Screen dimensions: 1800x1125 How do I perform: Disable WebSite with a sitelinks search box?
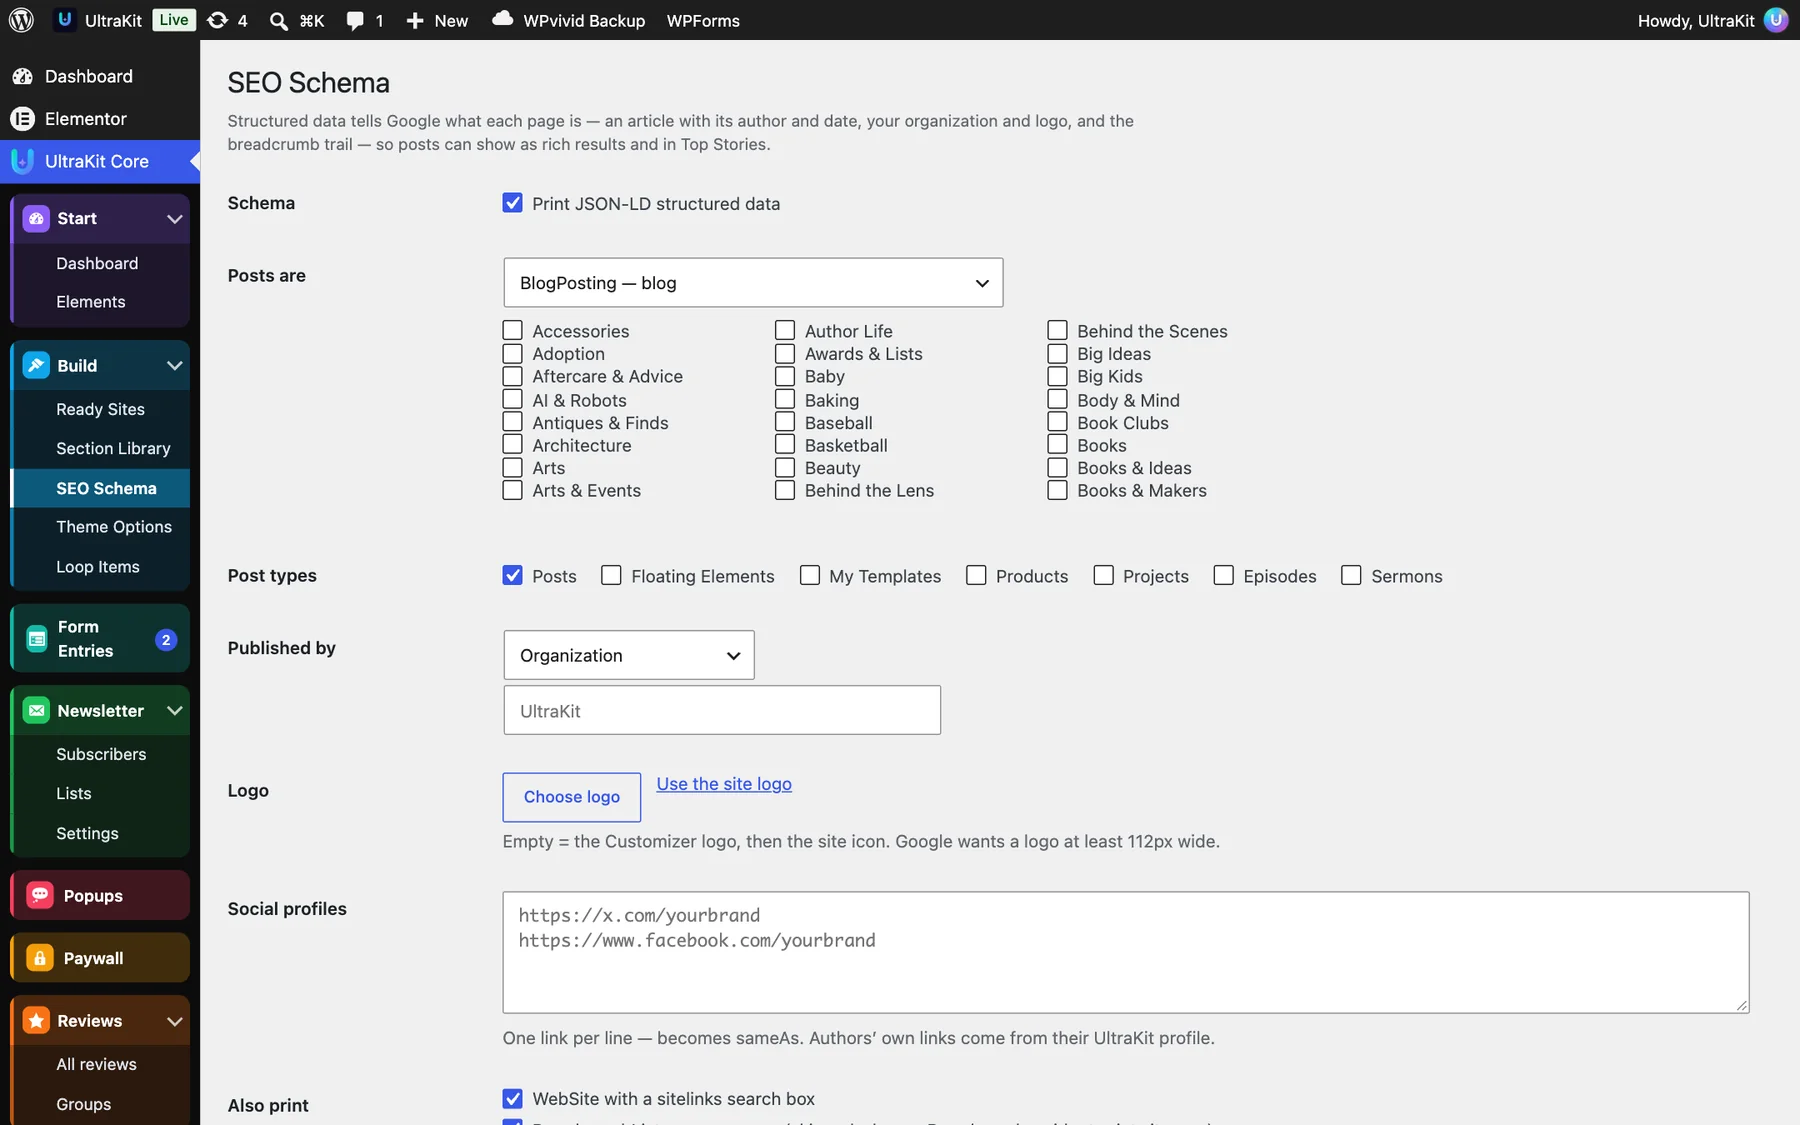coord(513,1098)
